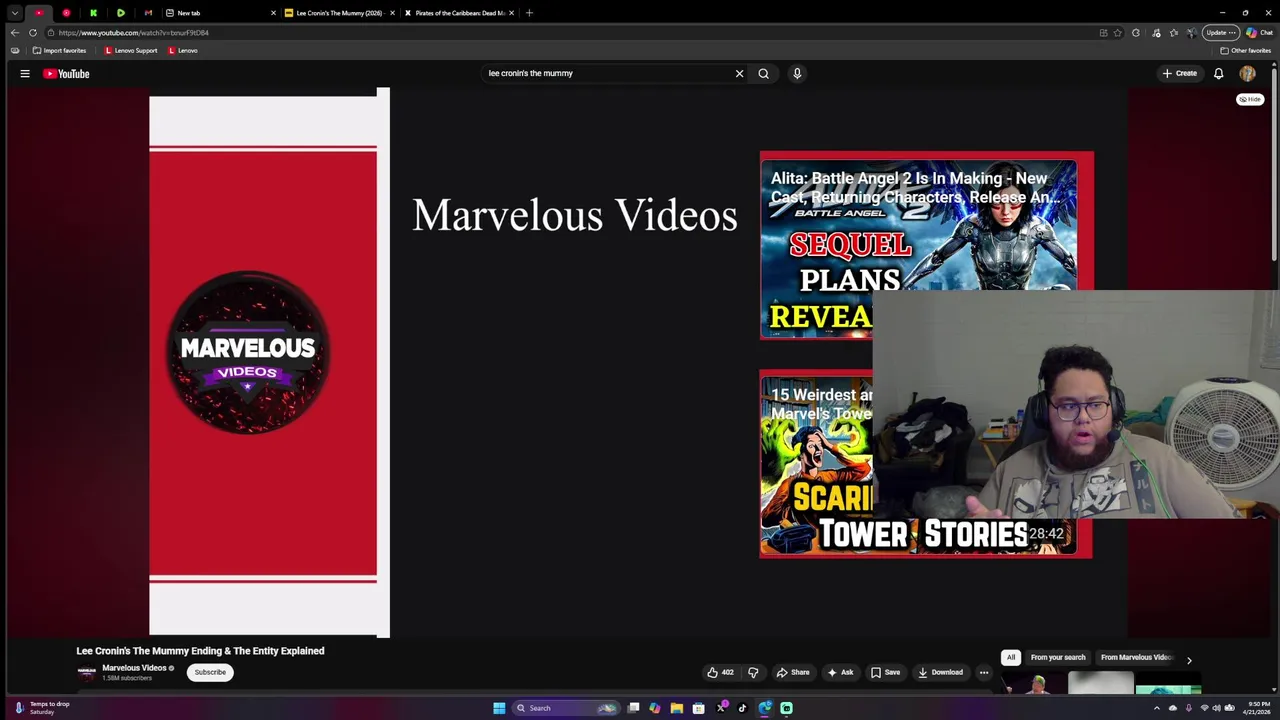Switch to the pinned Kick tab

[93, 13]
